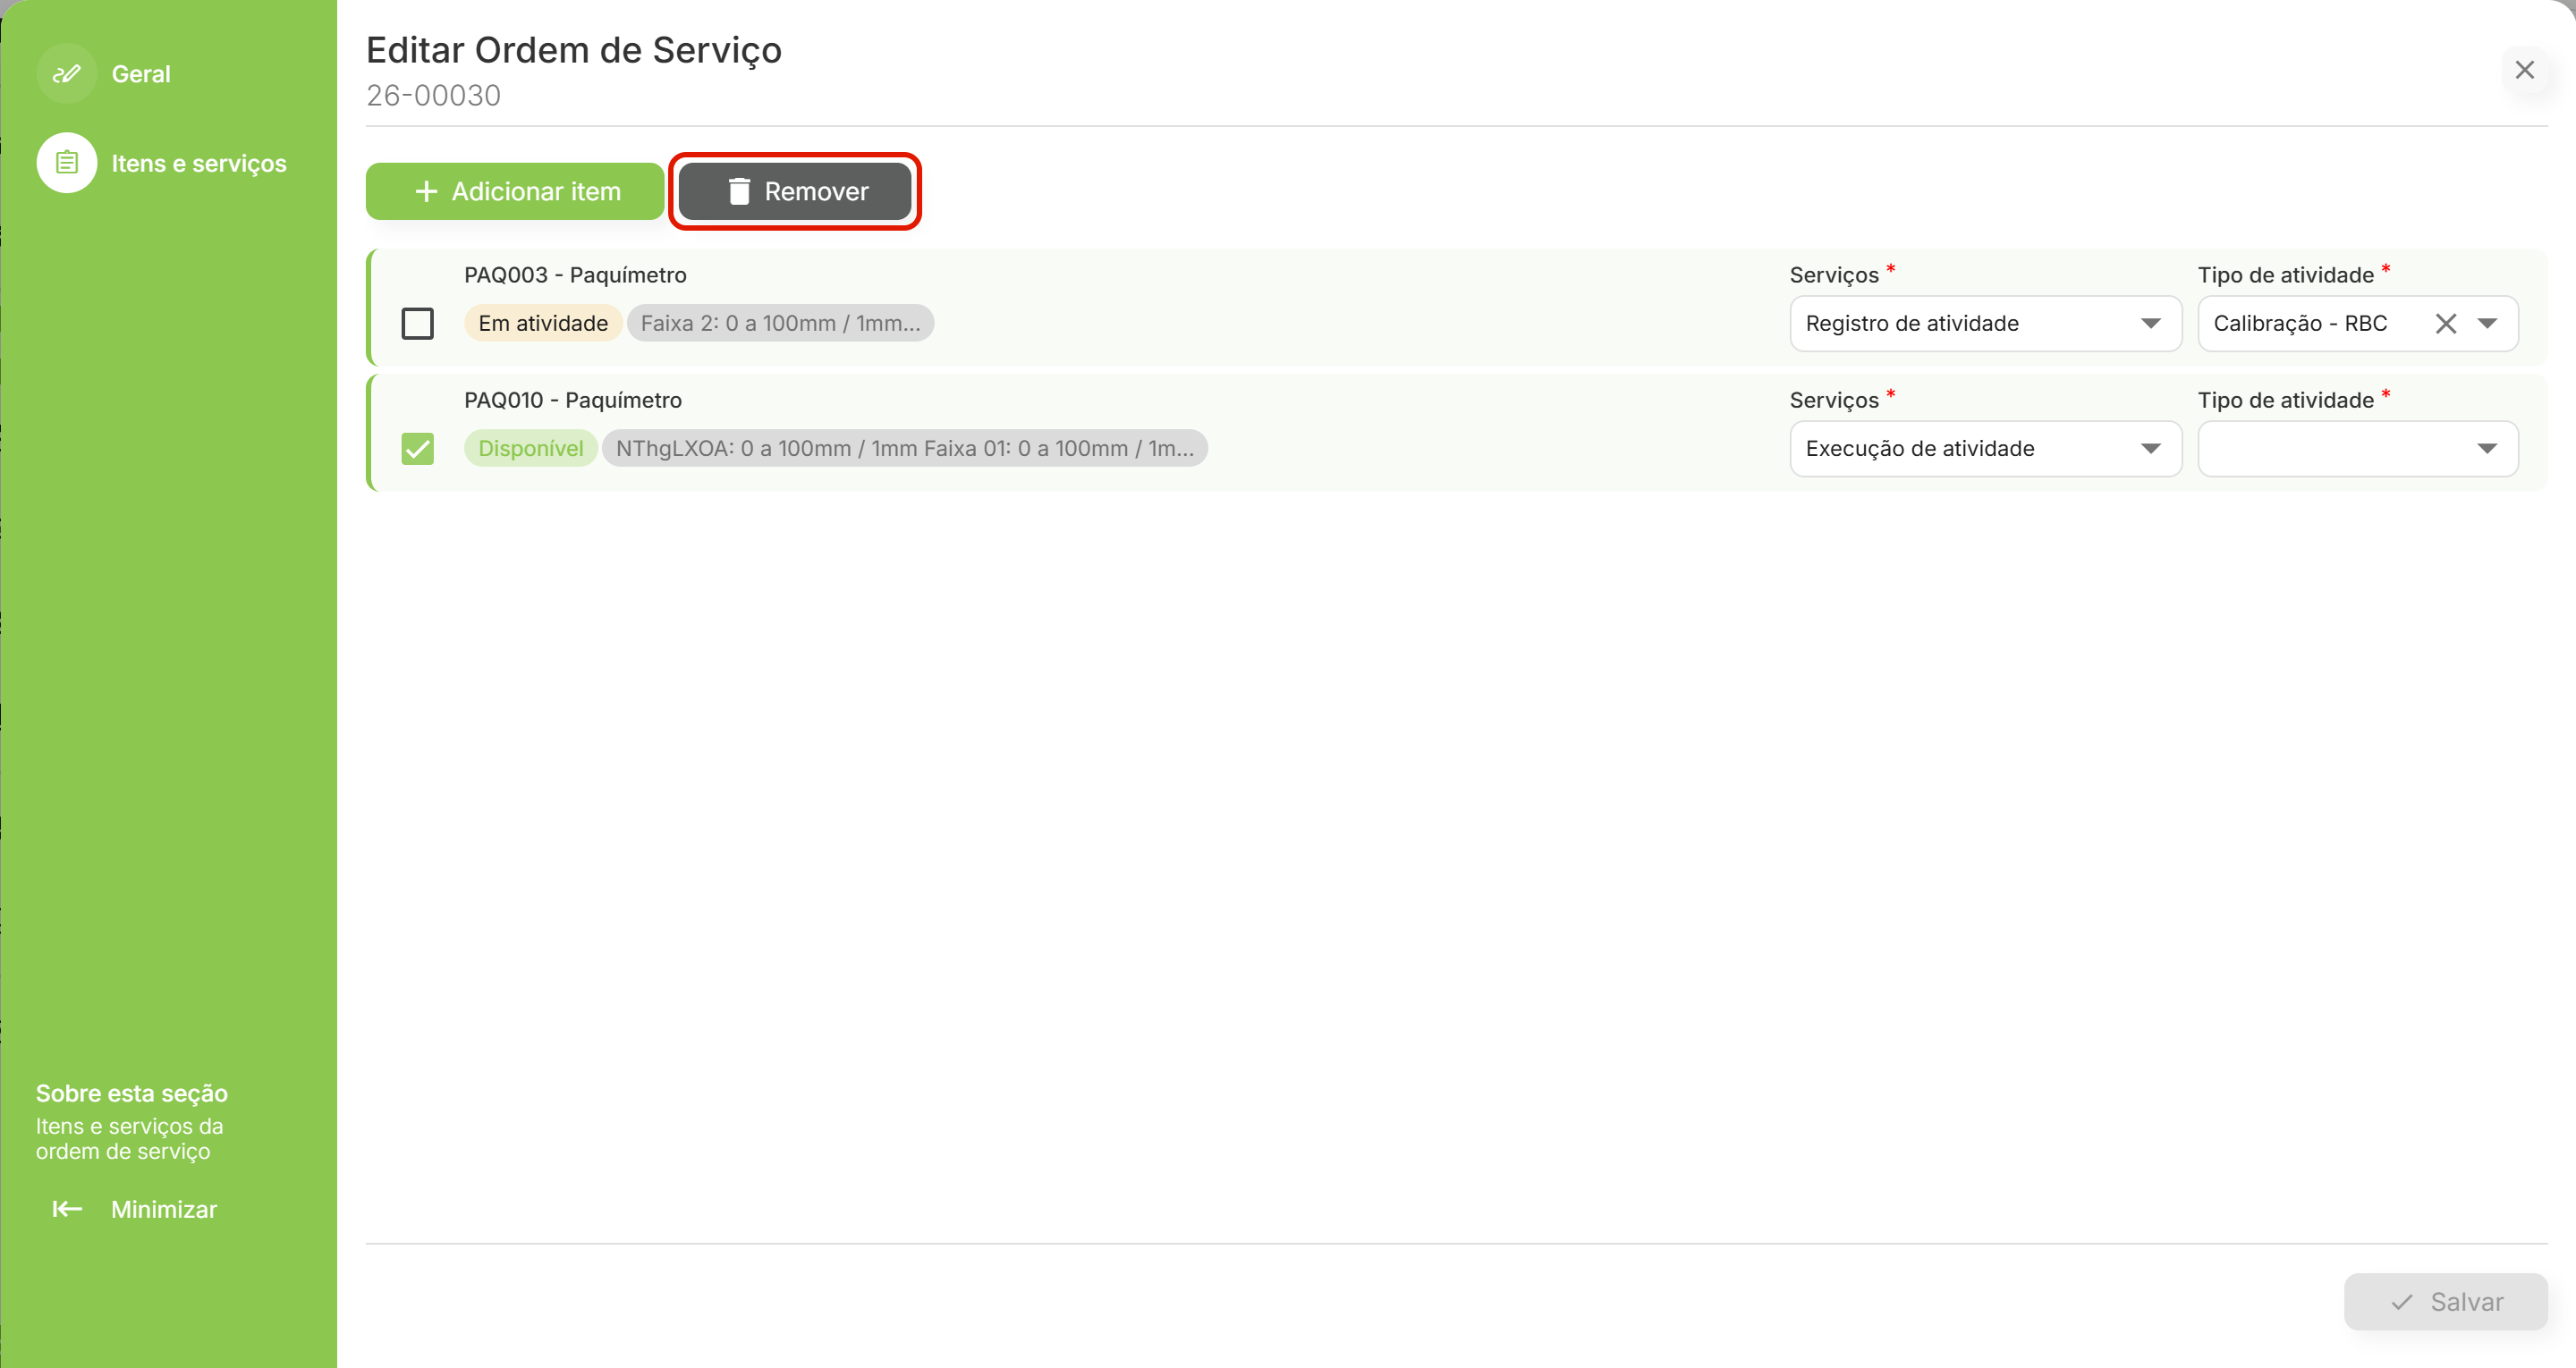Click the plus icon on the Adicionar item button
The height and width of the screenshot is (1368, 2576).
[426, 191]
